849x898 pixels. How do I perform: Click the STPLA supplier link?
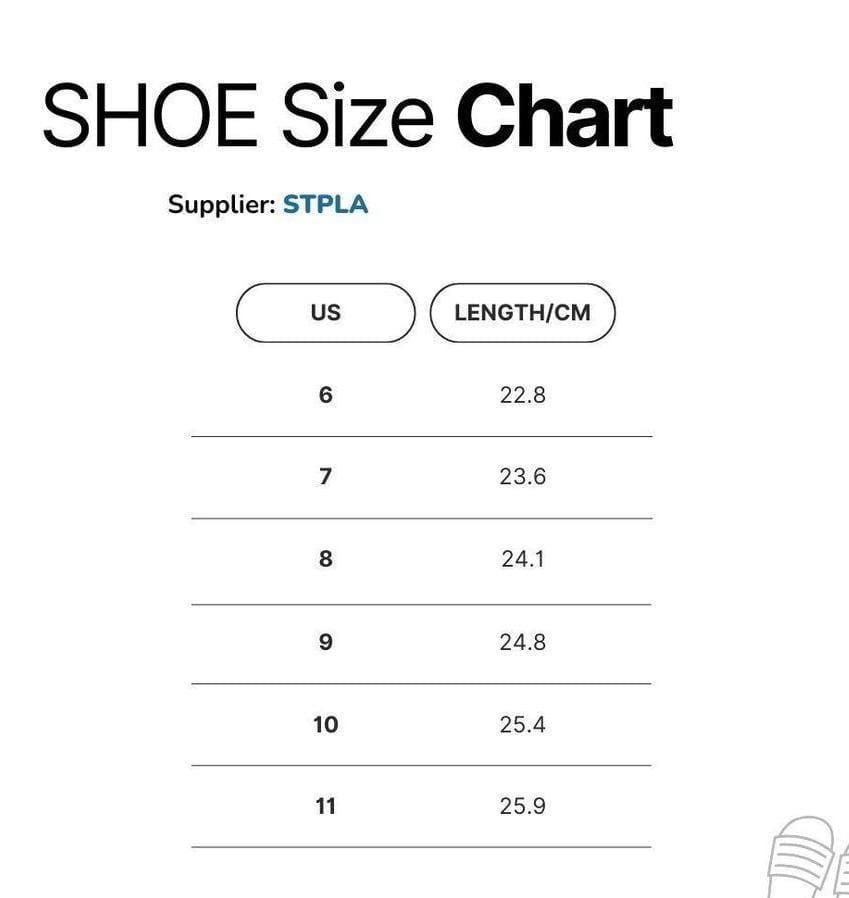[x=325, y=205]
